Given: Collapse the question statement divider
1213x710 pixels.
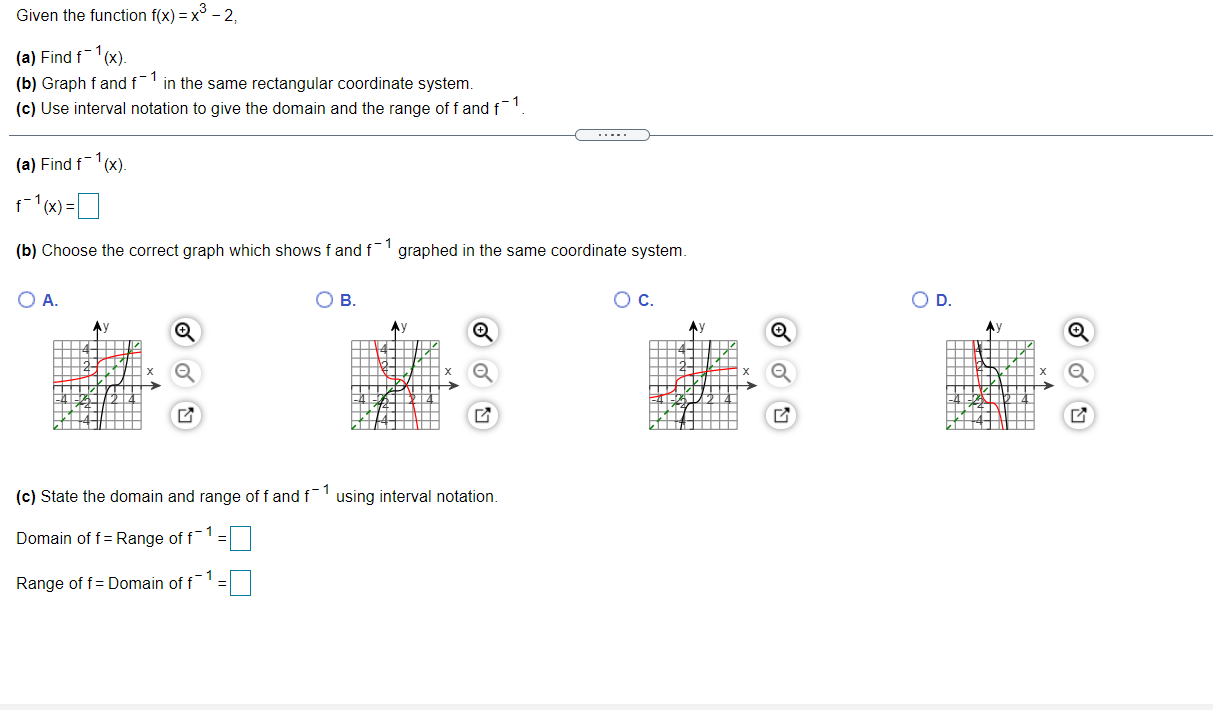Looking at the screenshot, I should (x=611, y=134).
